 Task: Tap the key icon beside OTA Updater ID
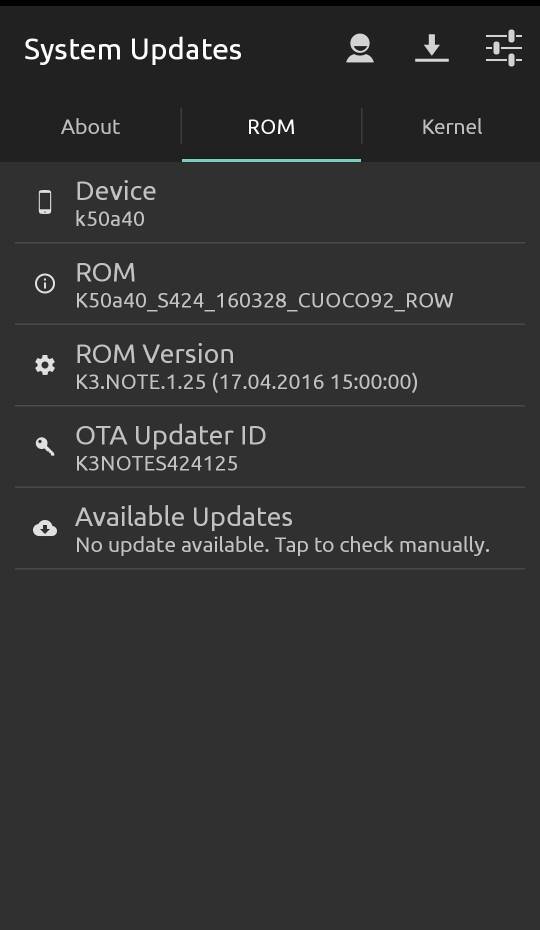click(45, 446)
